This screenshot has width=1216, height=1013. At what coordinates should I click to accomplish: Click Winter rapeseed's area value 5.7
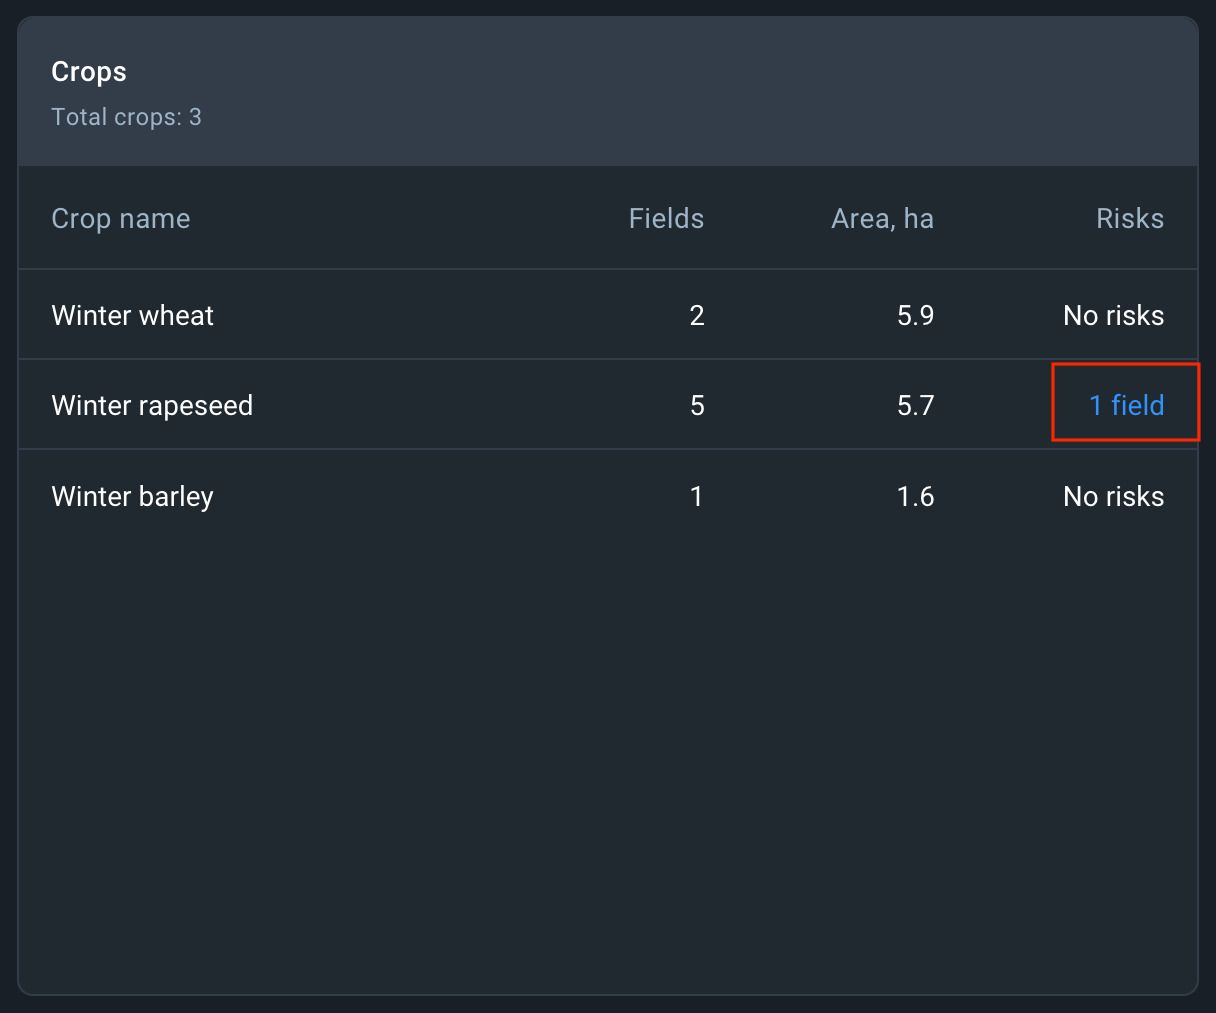[915, 405]
